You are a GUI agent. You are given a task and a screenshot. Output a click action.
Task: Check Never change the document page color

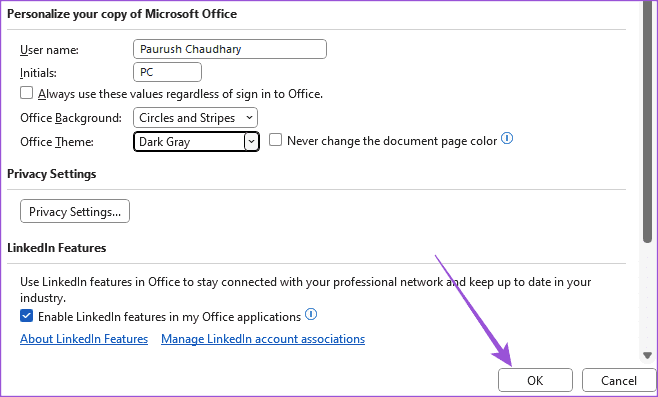coord(275,140)
